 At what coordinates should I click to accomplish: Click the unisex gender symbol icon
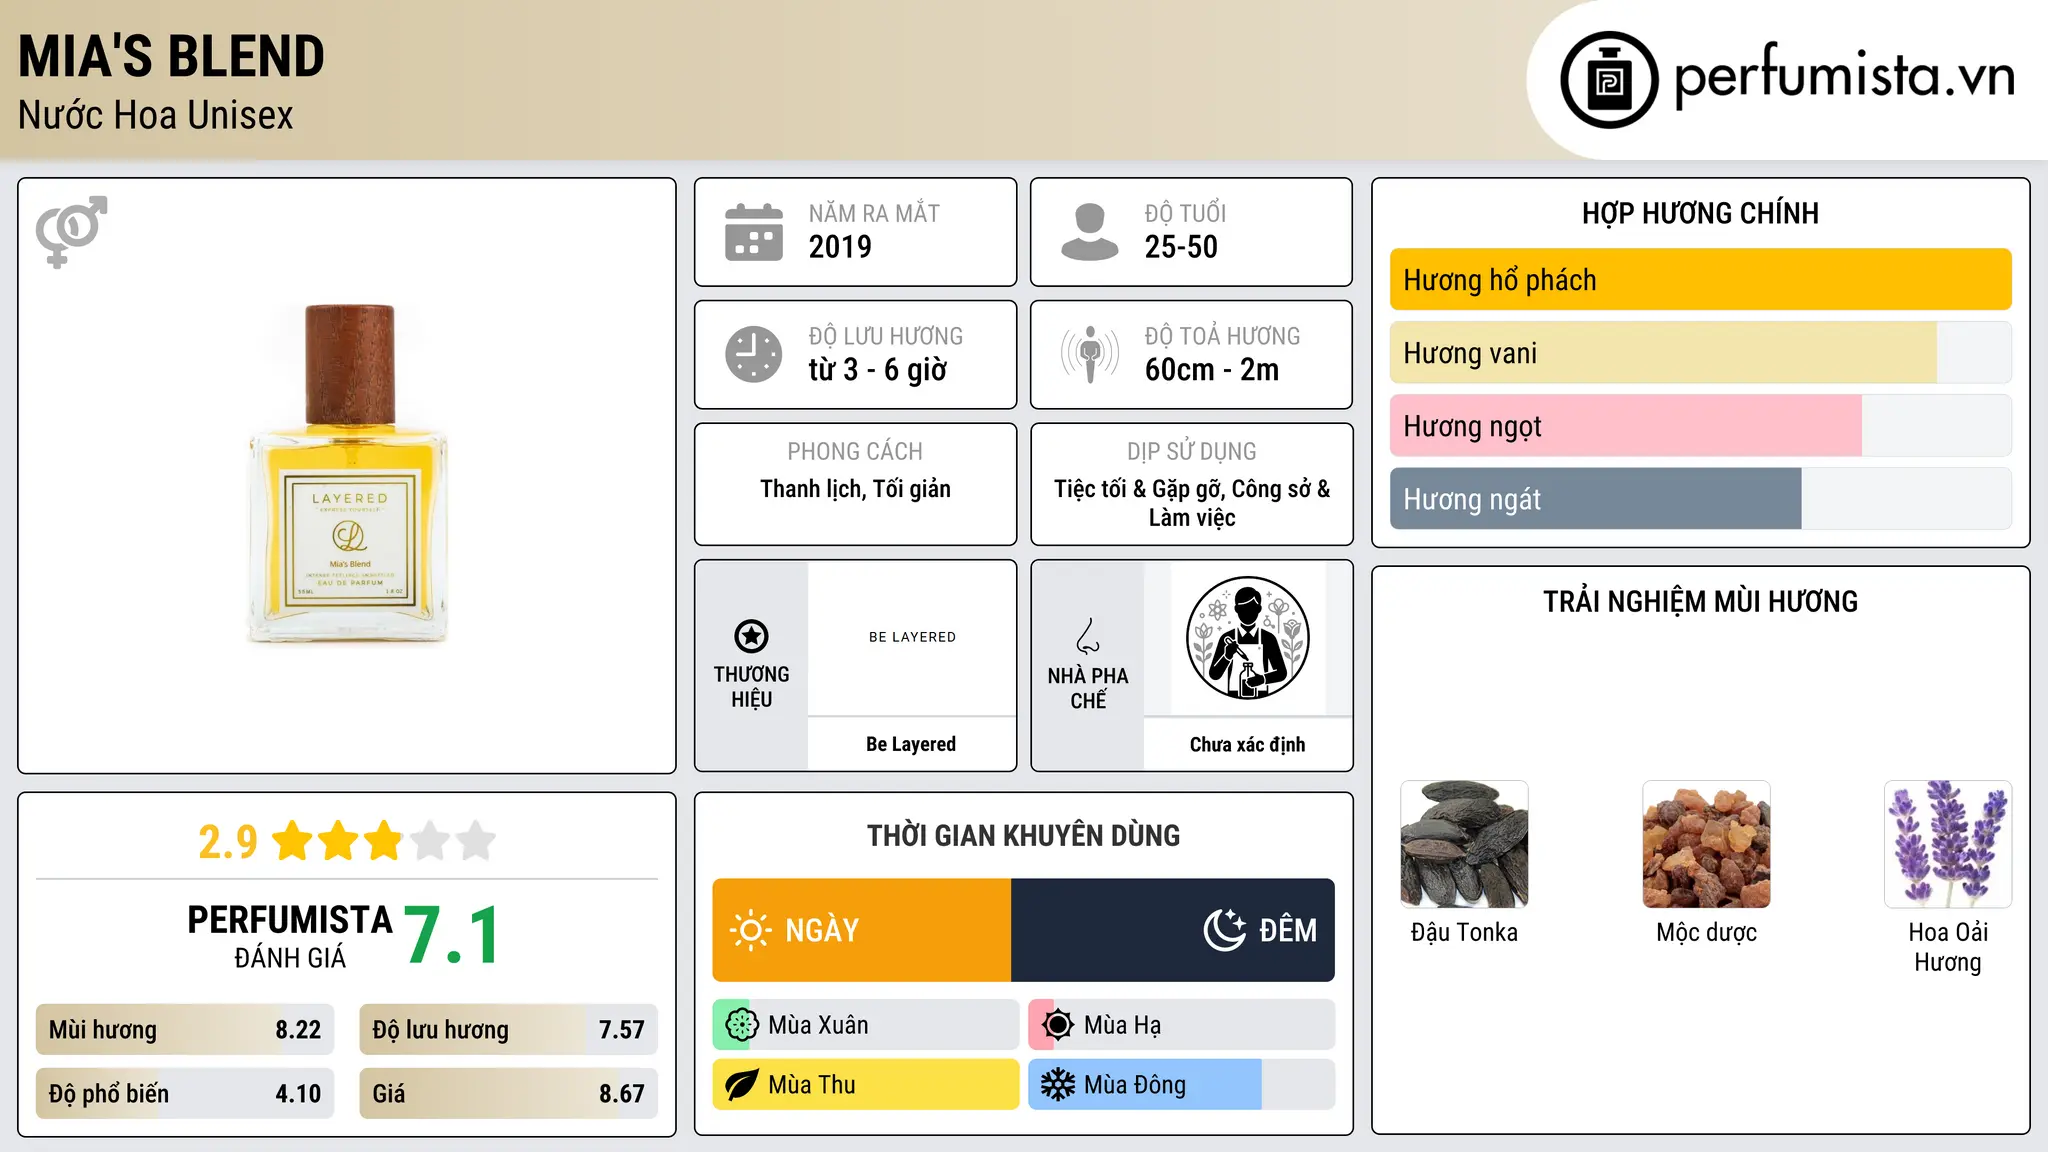click(71, 231)
